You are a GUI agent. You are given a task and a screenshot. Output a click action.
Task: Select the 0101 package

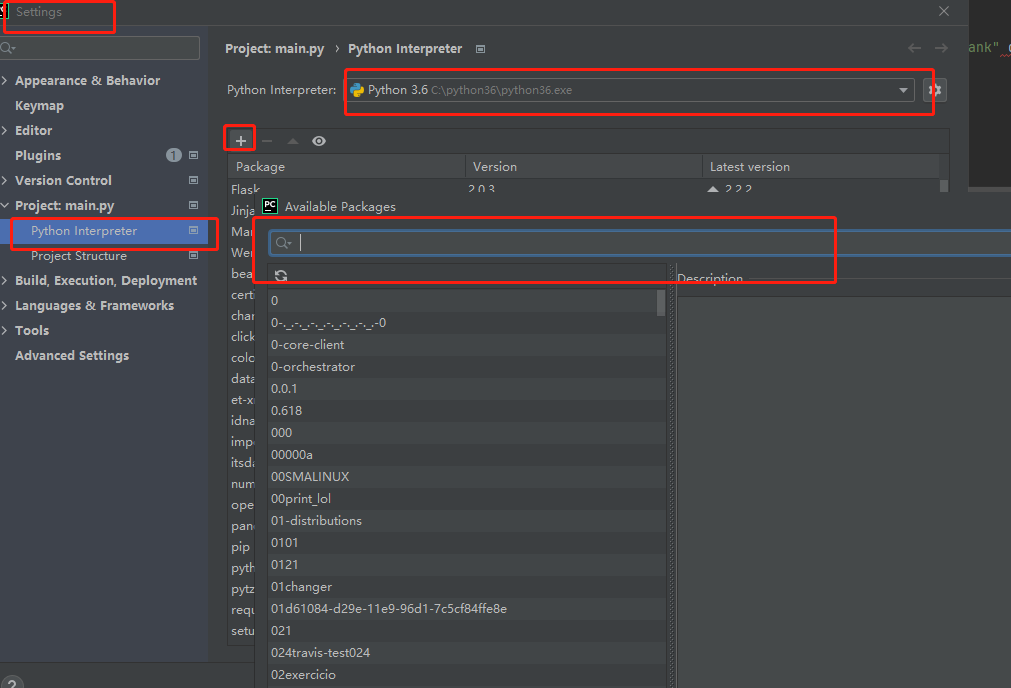point(467,543)
